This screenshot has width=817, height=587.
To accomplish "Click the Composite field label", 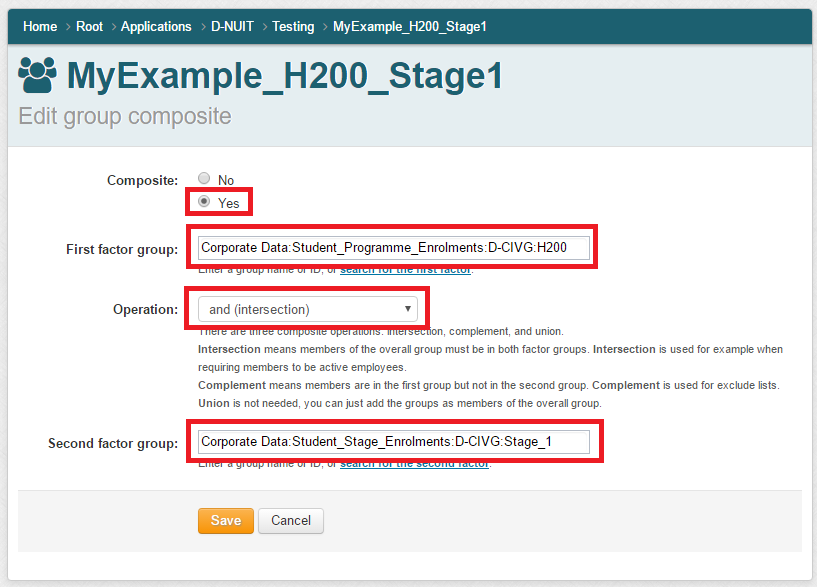I will pyautogui.click(x=142, y=181).
